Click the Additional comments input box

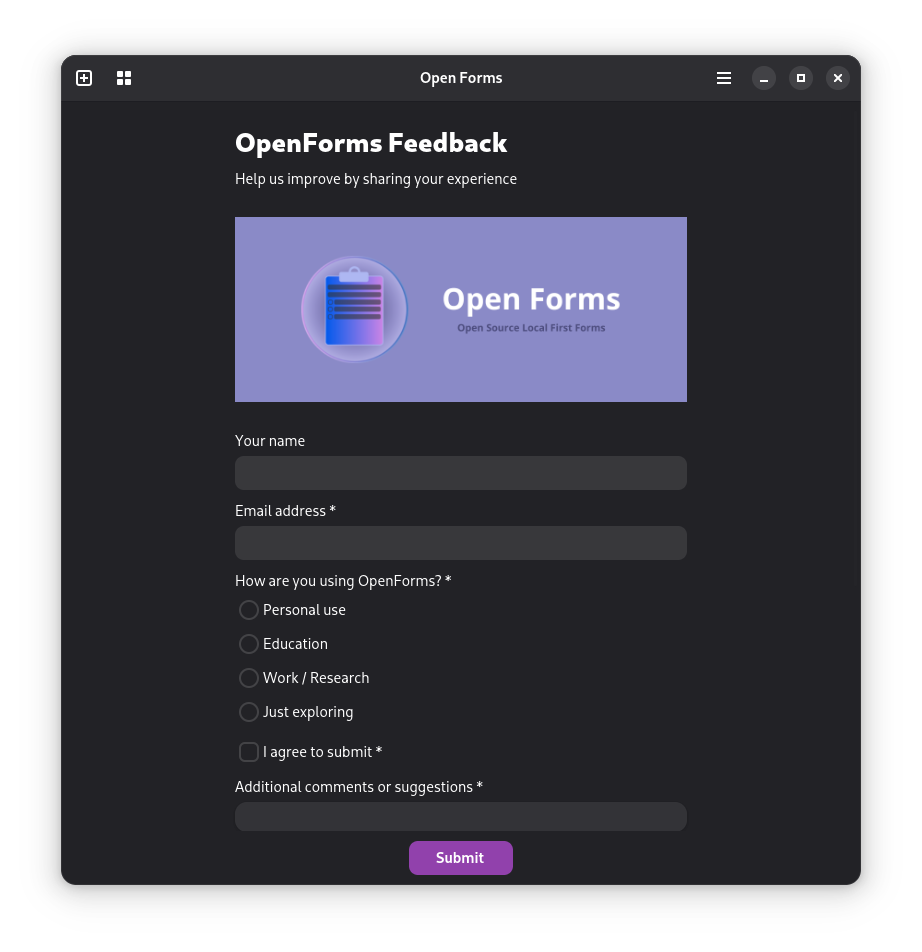point(460,817)
